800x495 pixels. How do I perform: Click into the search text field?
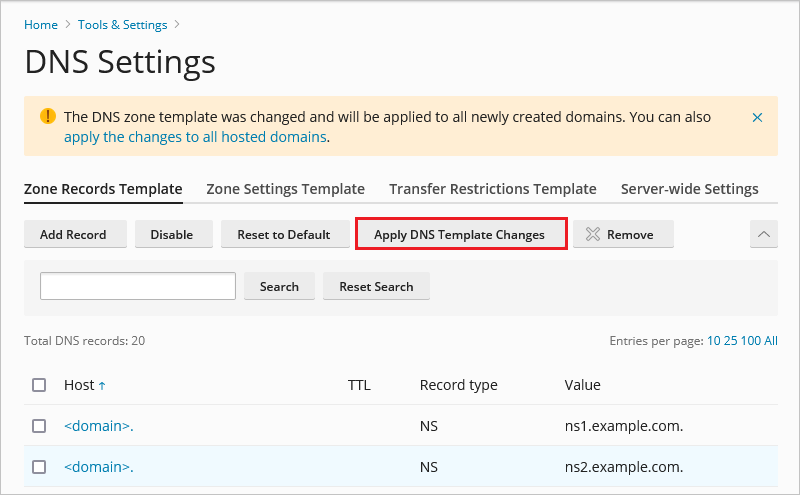(x=137, y=286)
